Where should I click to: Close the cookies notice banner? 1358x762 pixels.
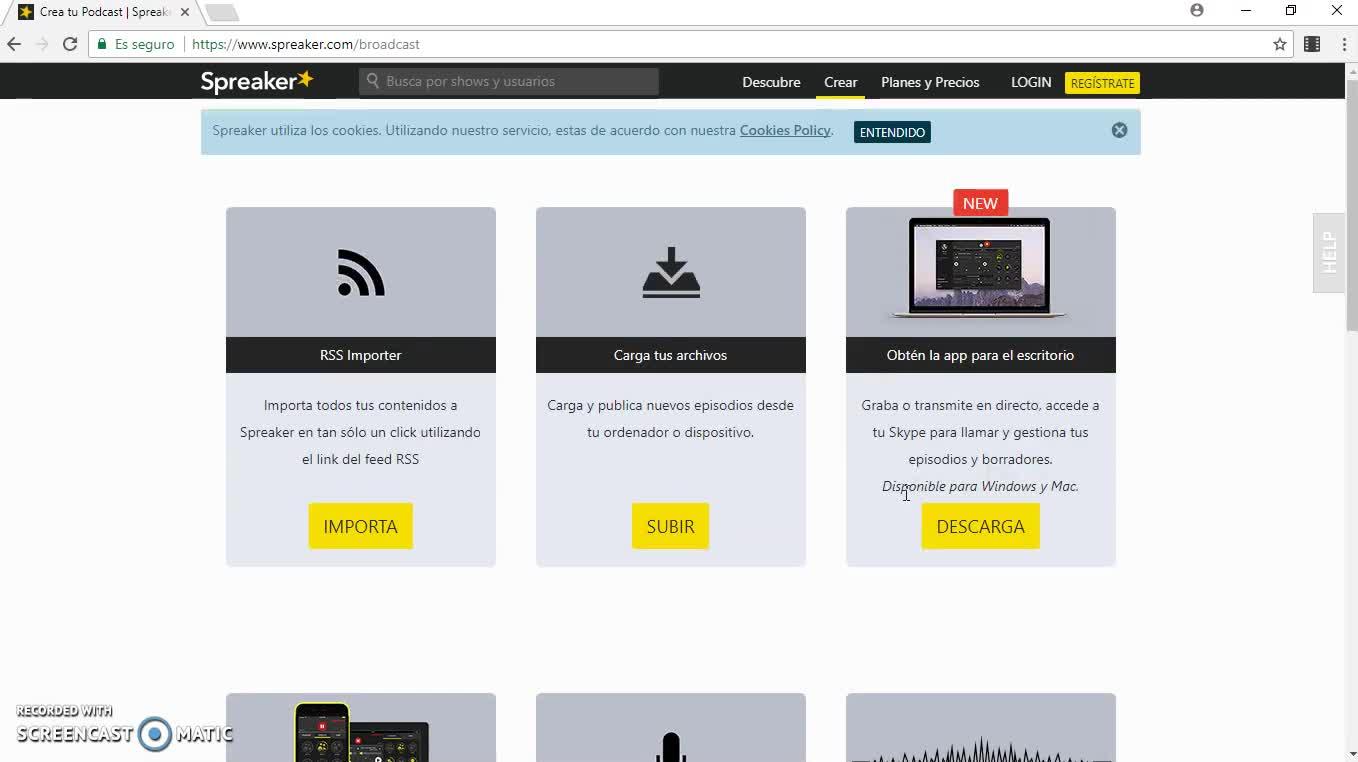tap(1119, 130)
